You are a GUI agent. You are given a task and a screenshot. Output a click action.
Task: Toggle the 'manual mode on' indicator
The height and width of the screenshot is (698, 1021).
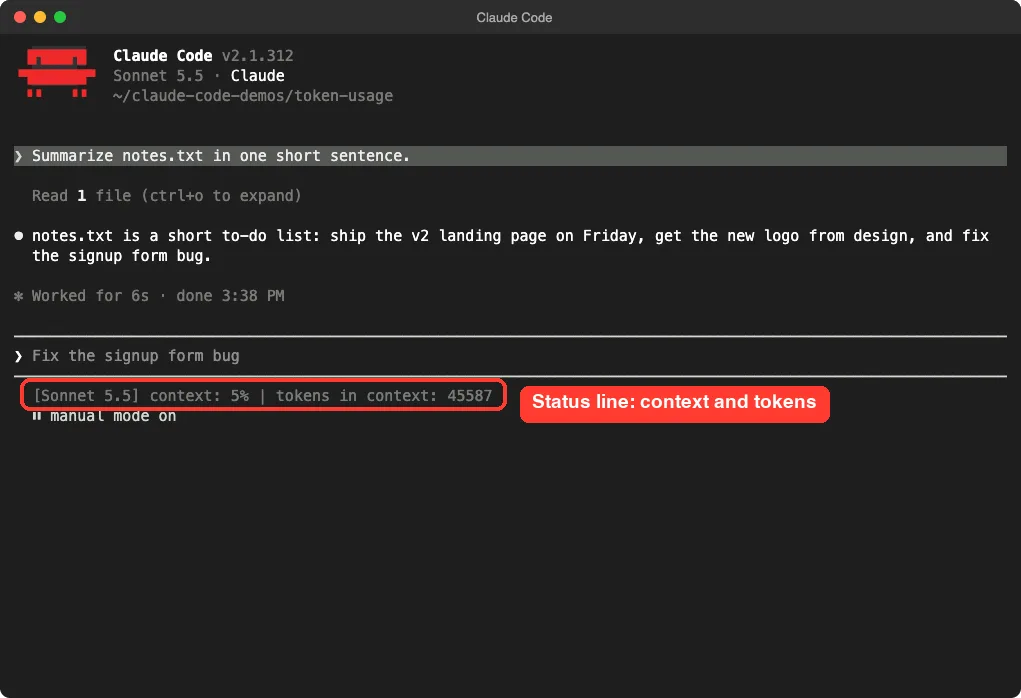point(104,416)
